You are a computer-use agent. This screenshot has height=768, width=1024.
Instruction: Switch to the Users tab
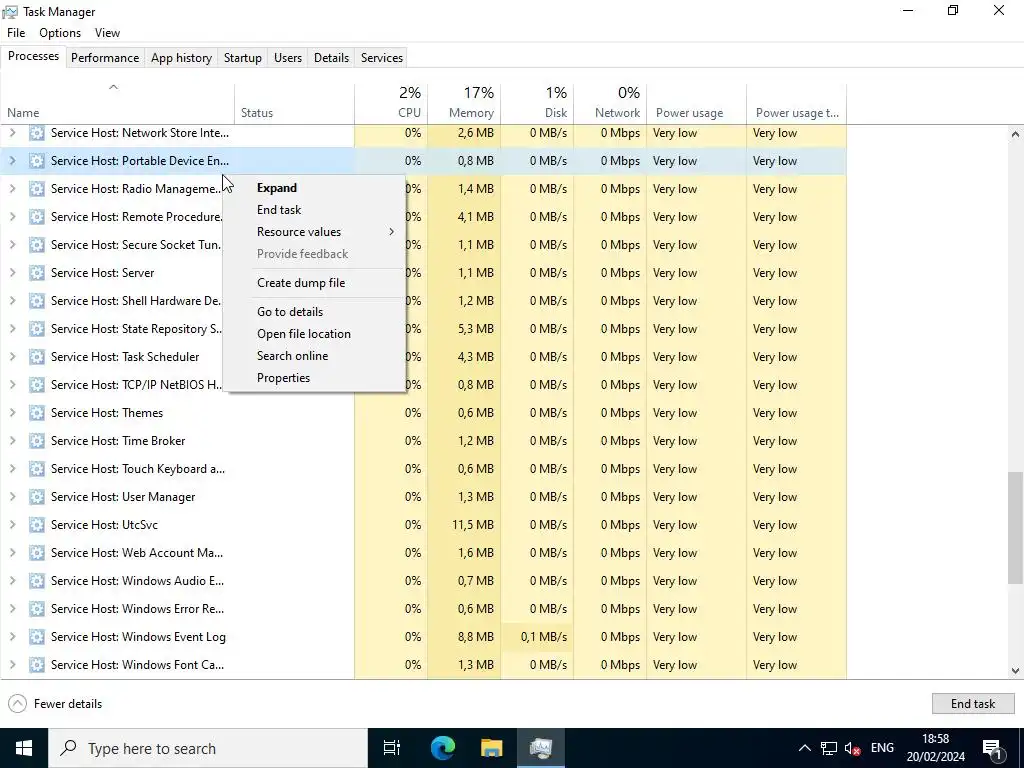click(288, 57)
